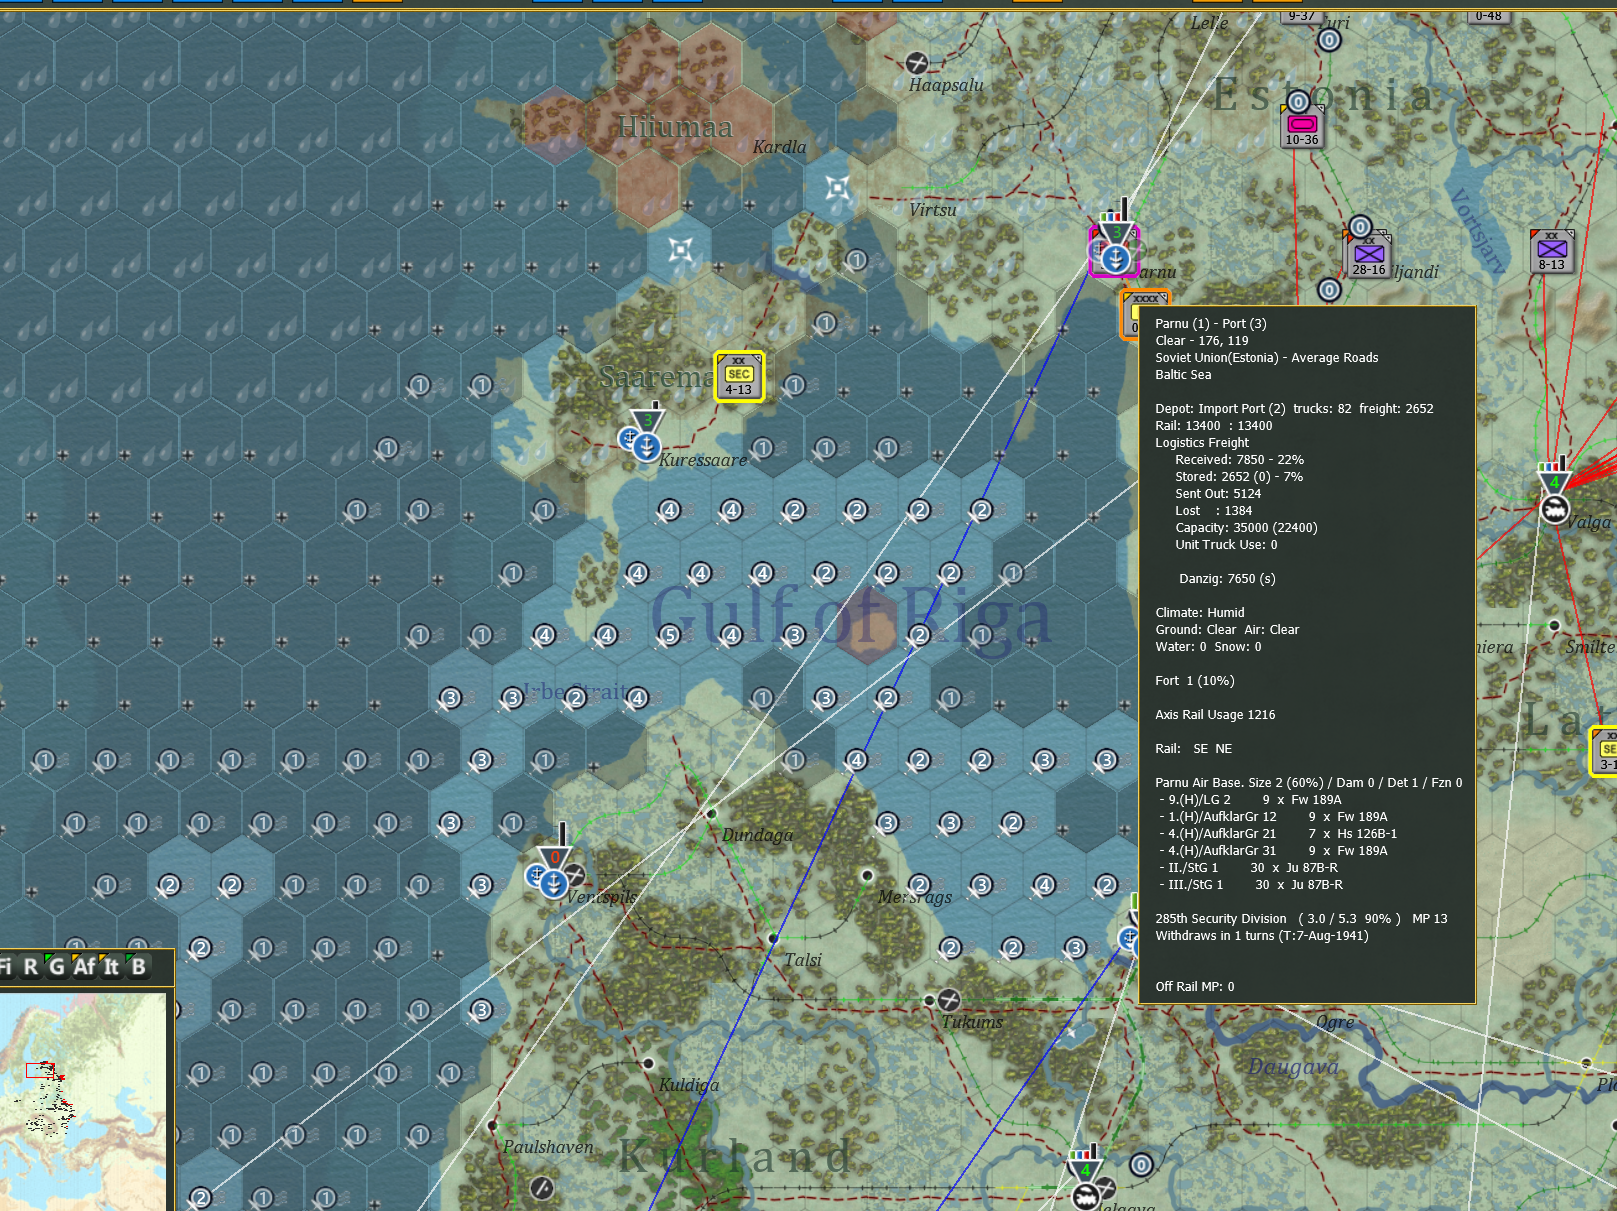Screen dimensions: 1617x1211
Task: Toggle the G nation filter
Action: click(55, 966)
